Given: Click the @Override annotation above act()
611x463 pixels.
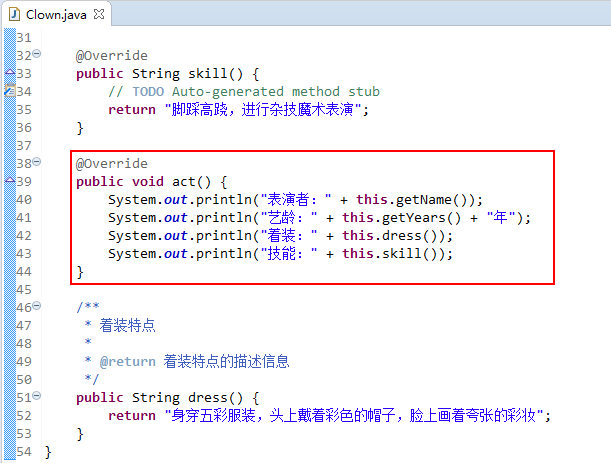Looking at the screenshot, I should [x=112, y=164].
